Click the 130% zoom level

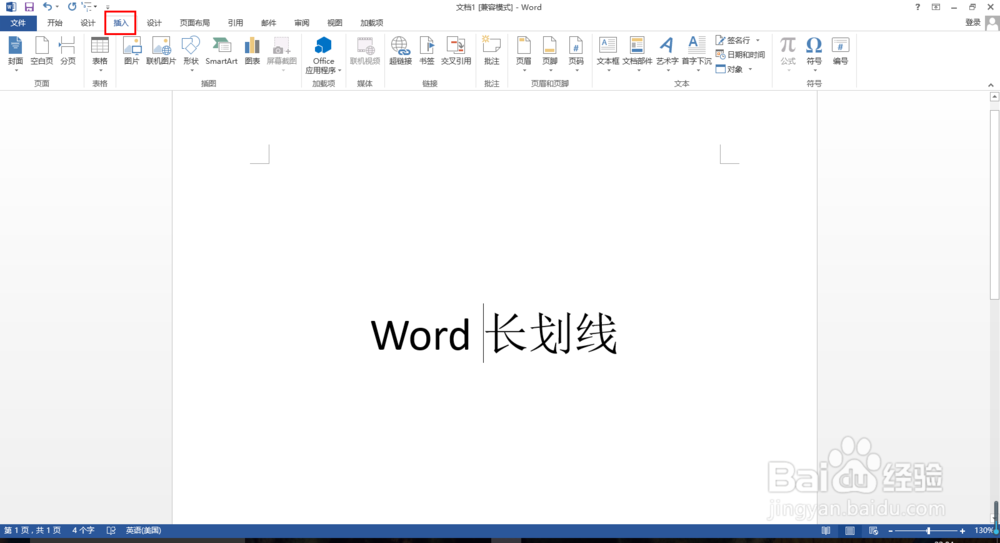pos(983,530)
